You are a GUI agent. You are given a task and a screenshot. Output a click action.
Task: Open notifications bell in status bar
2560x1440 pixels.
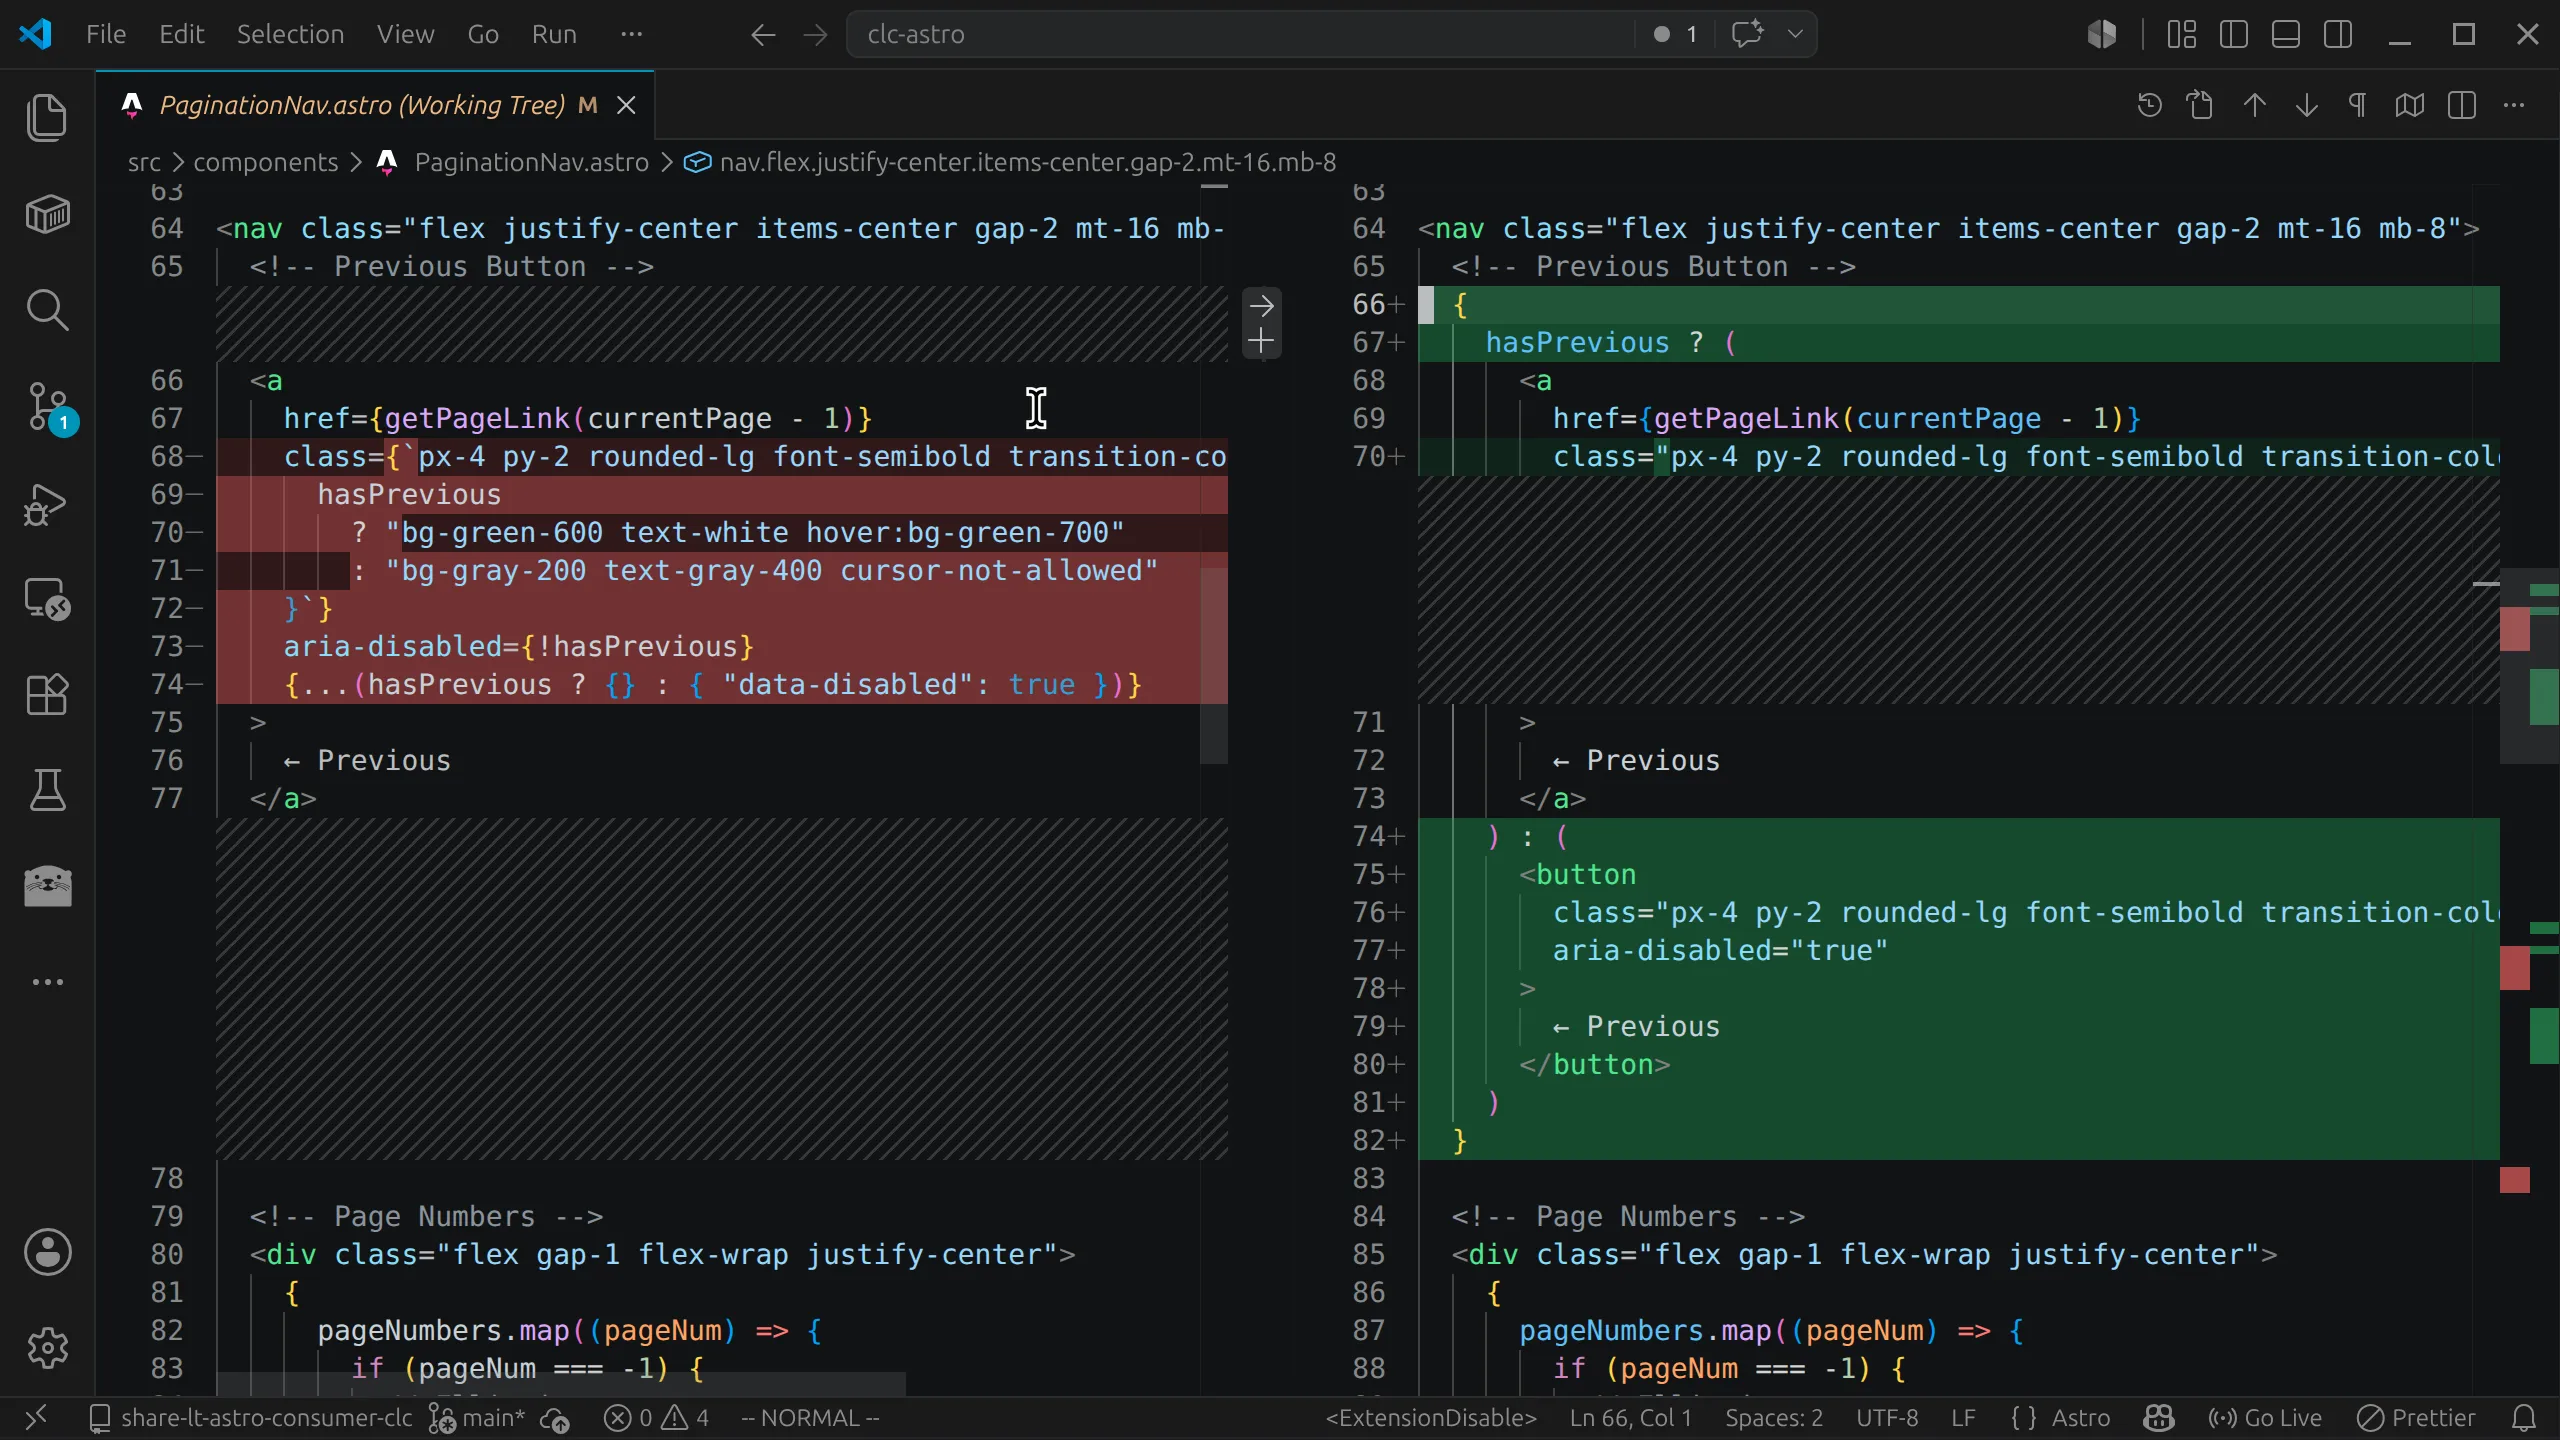pyautogui.click(x=2524, y=1418)
